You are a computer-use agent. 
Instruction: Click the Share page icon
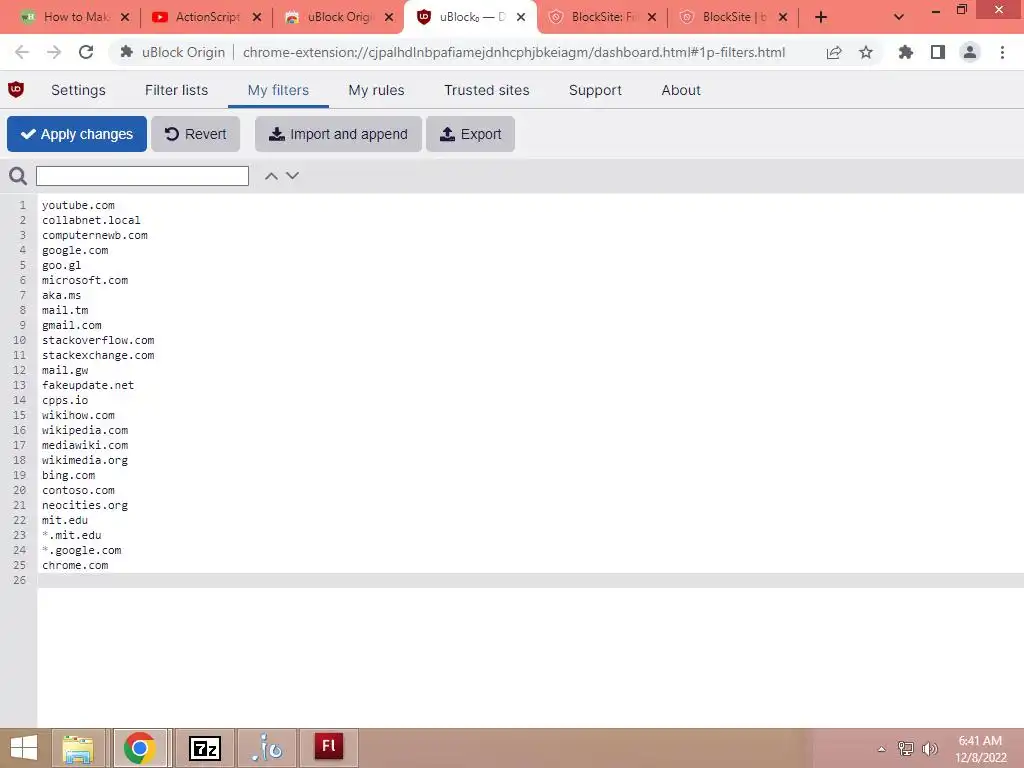point(834,52)
